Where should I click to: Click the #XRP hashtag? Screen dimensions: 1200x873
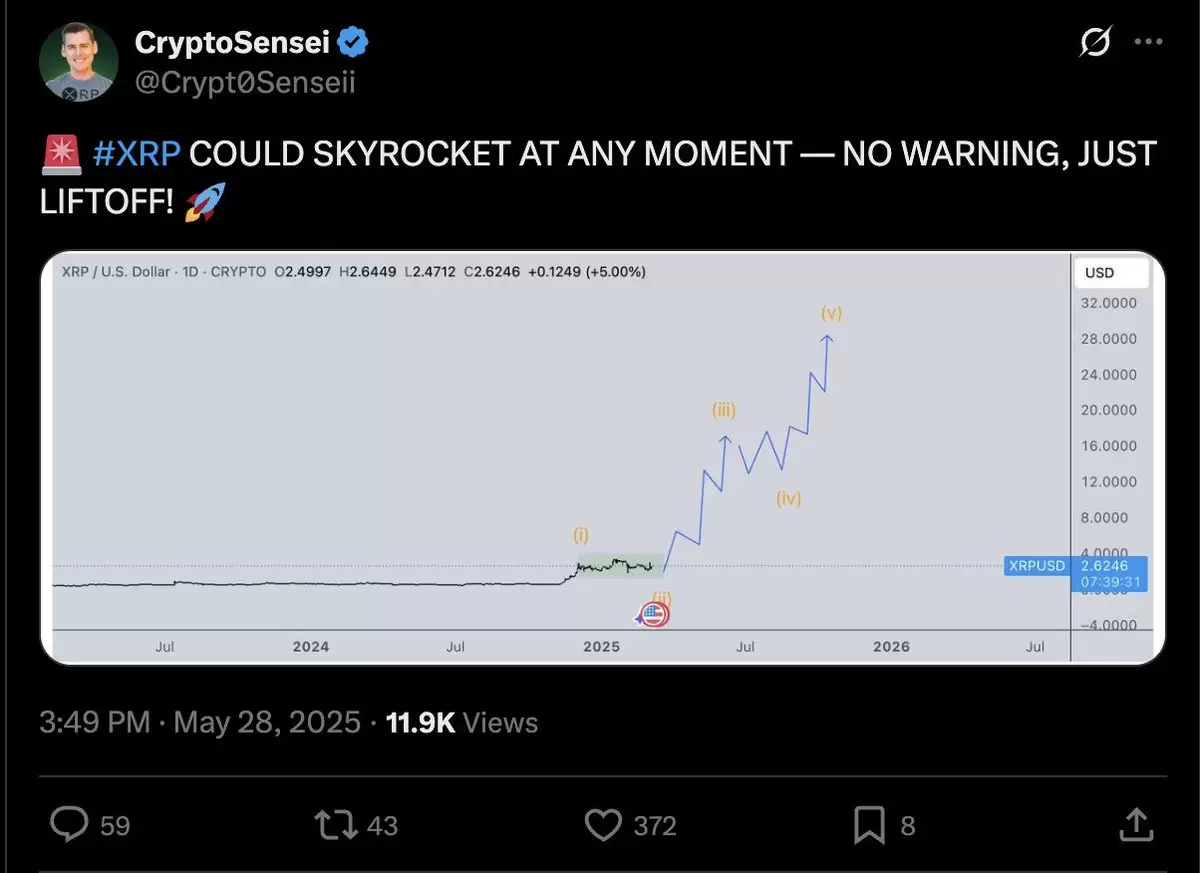[x=135, y=154]
